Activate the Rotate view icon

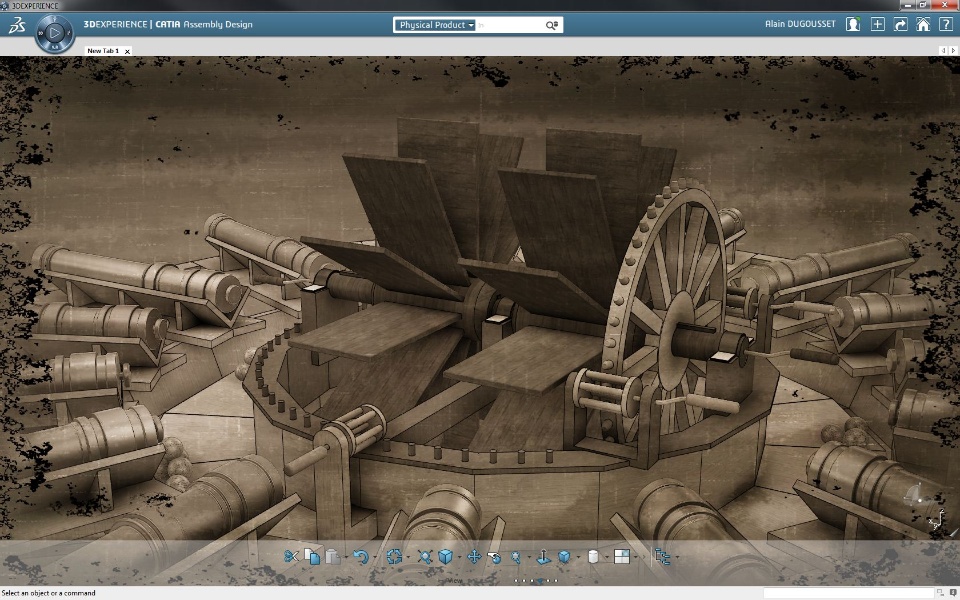tap(494, 557)
